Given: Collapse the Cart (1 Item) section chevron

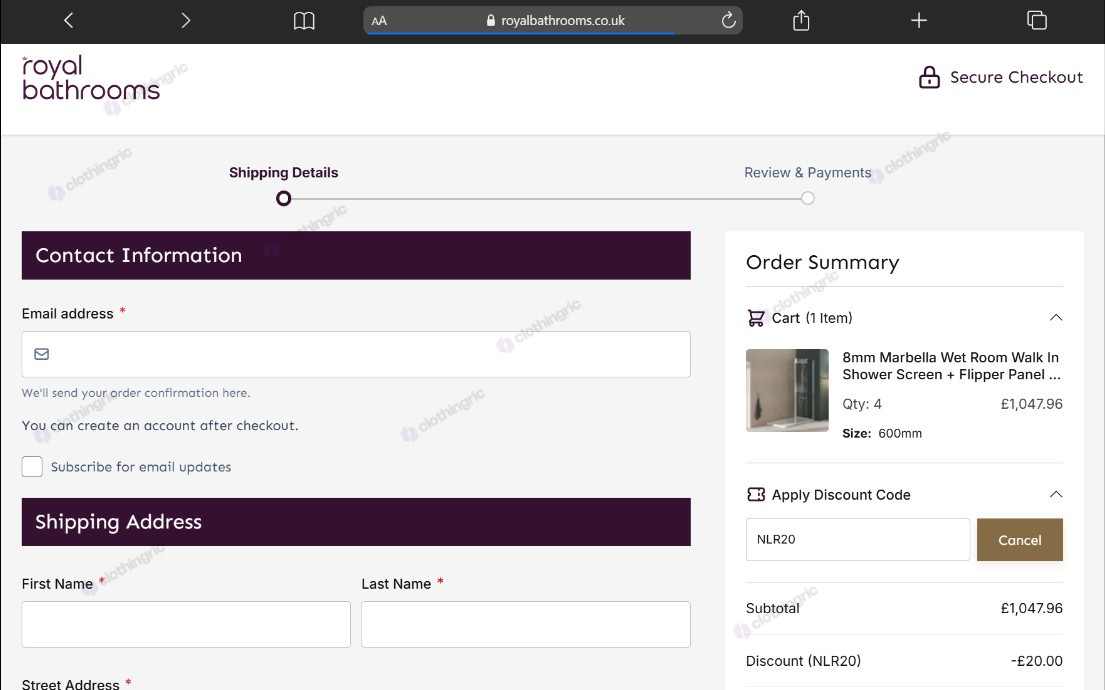Looking at the screenshot, I should [x=1056, y=317].
